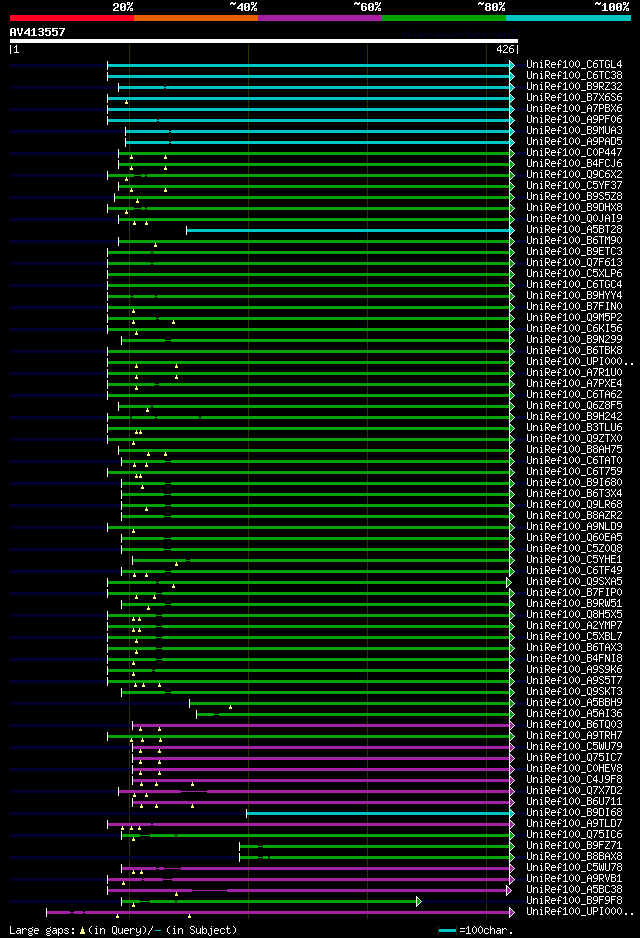Click label UniRef100_B8BAX8
The image size is (640, 938).
[x=574, y=857]
